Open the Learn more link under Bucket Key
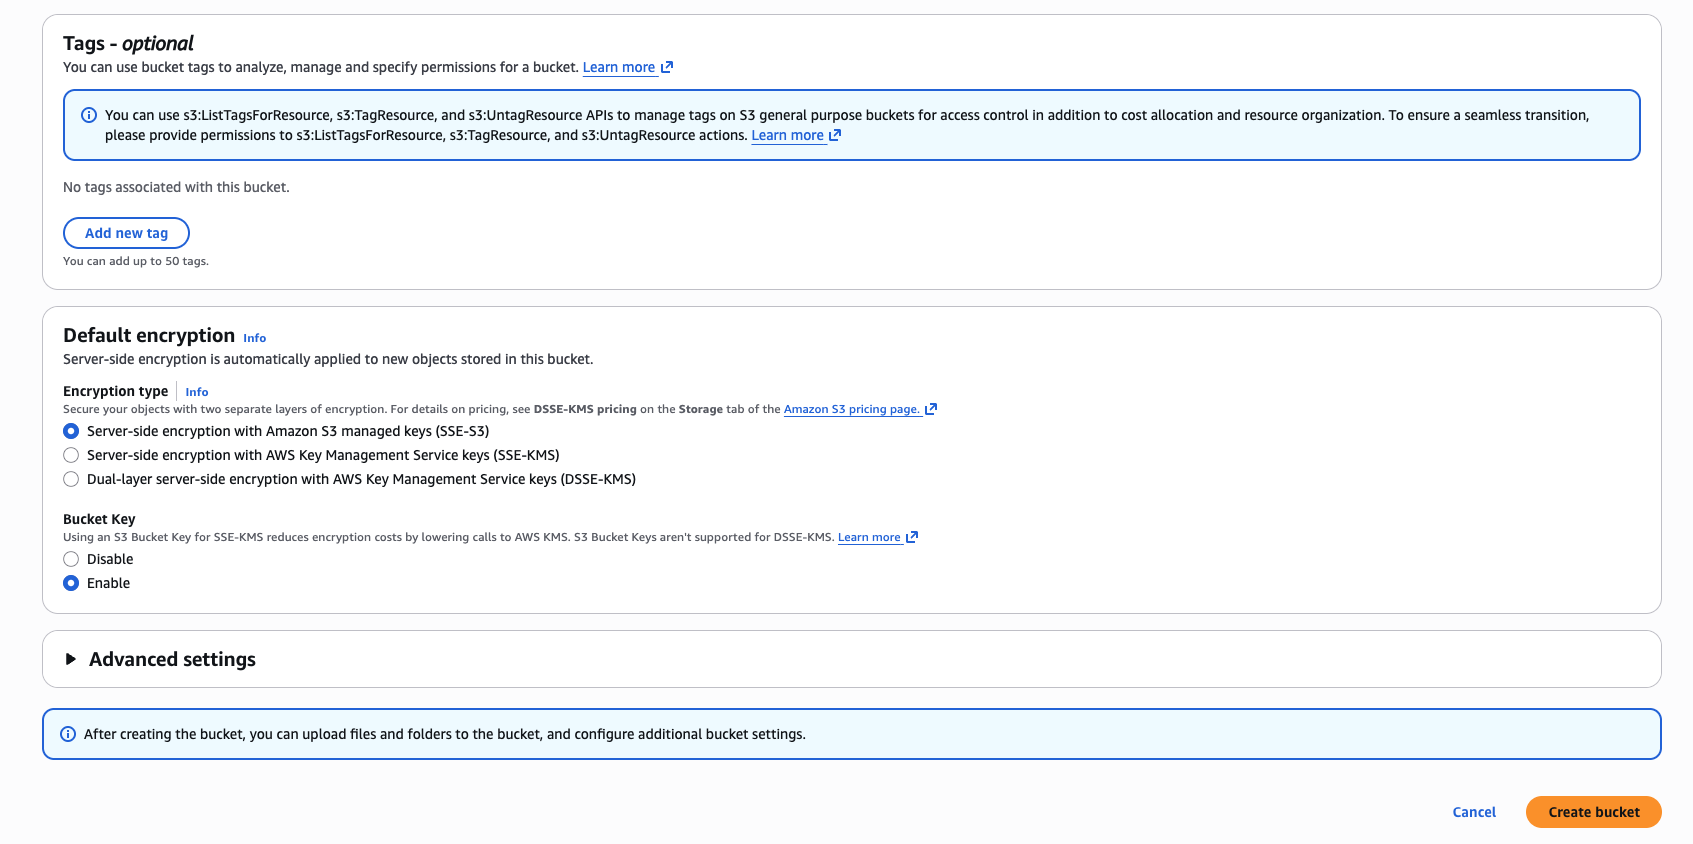Screen dimensions: 1693x844 pyautogui.click(x=869, y=537)
